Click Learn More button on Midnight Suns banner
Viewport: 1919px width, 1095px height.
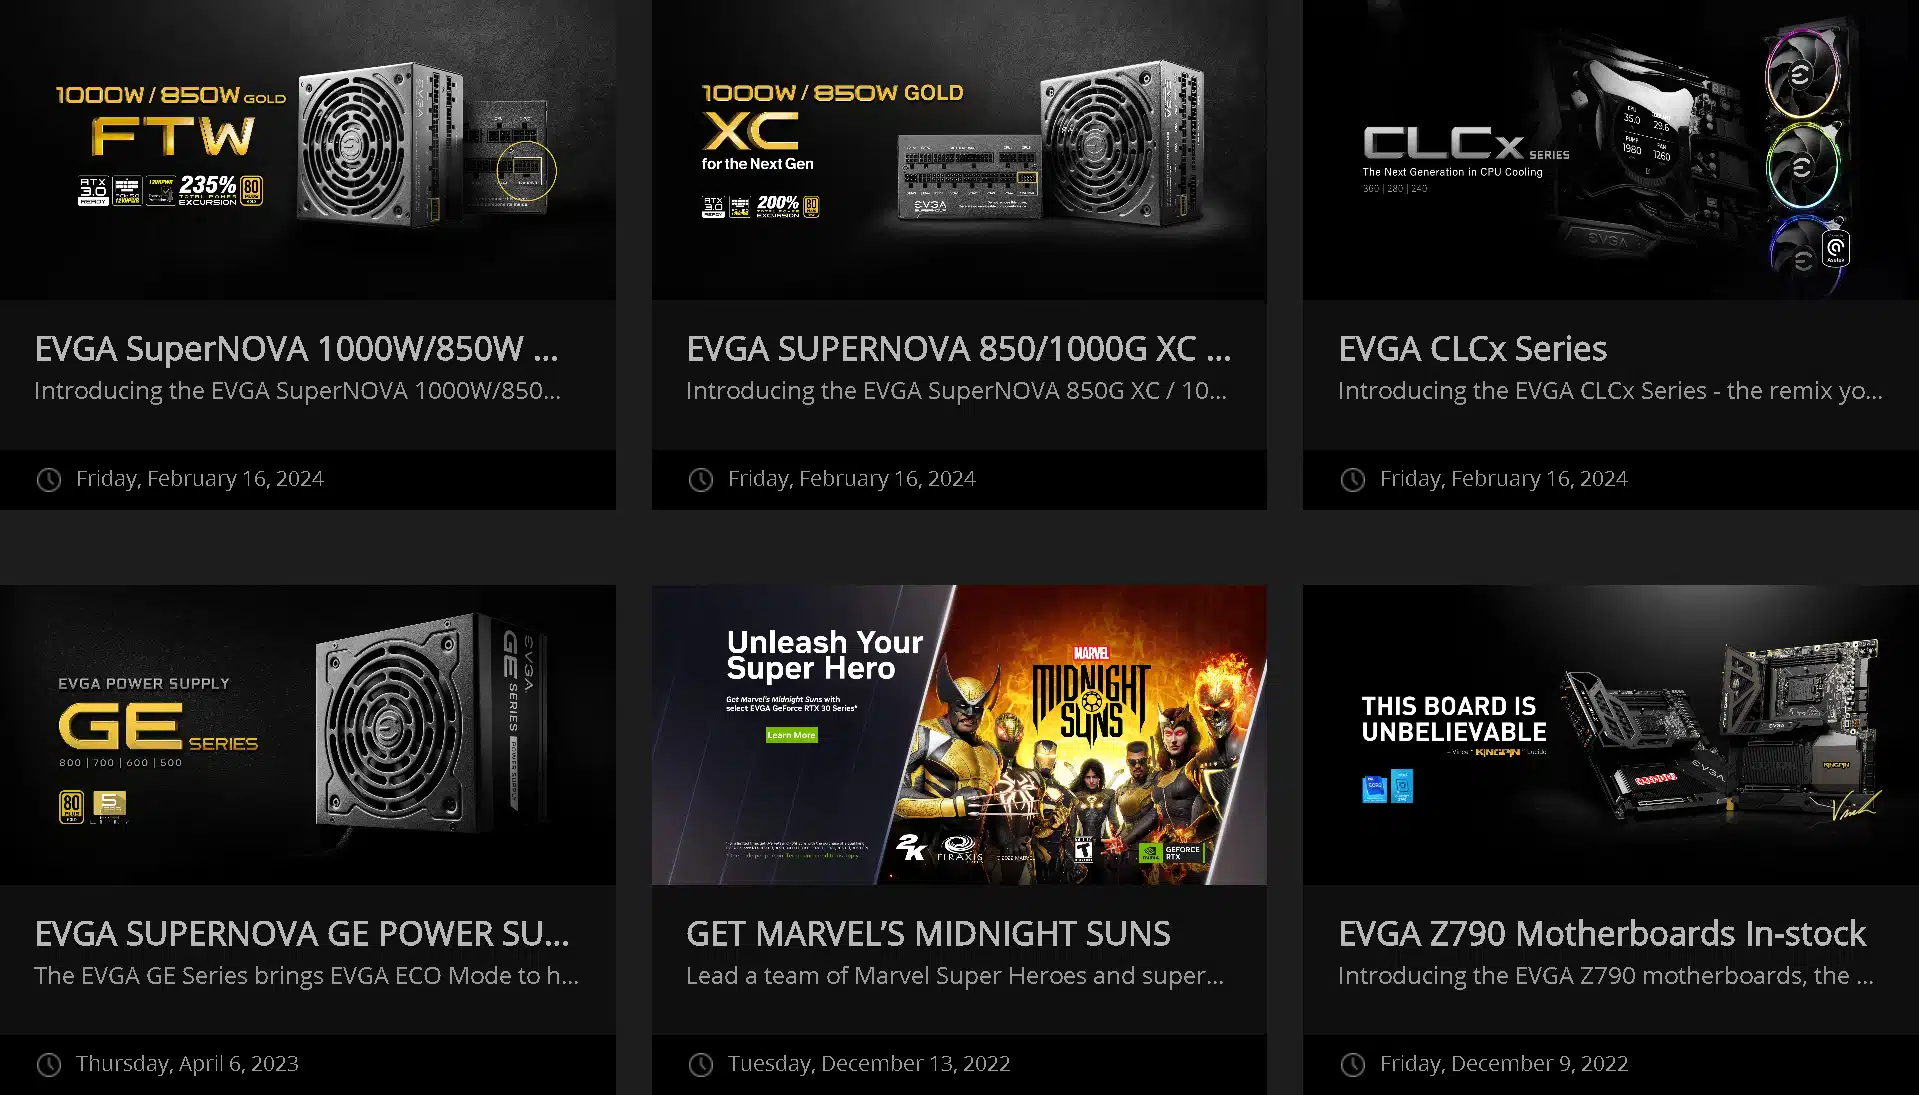[x=791, y=735]
